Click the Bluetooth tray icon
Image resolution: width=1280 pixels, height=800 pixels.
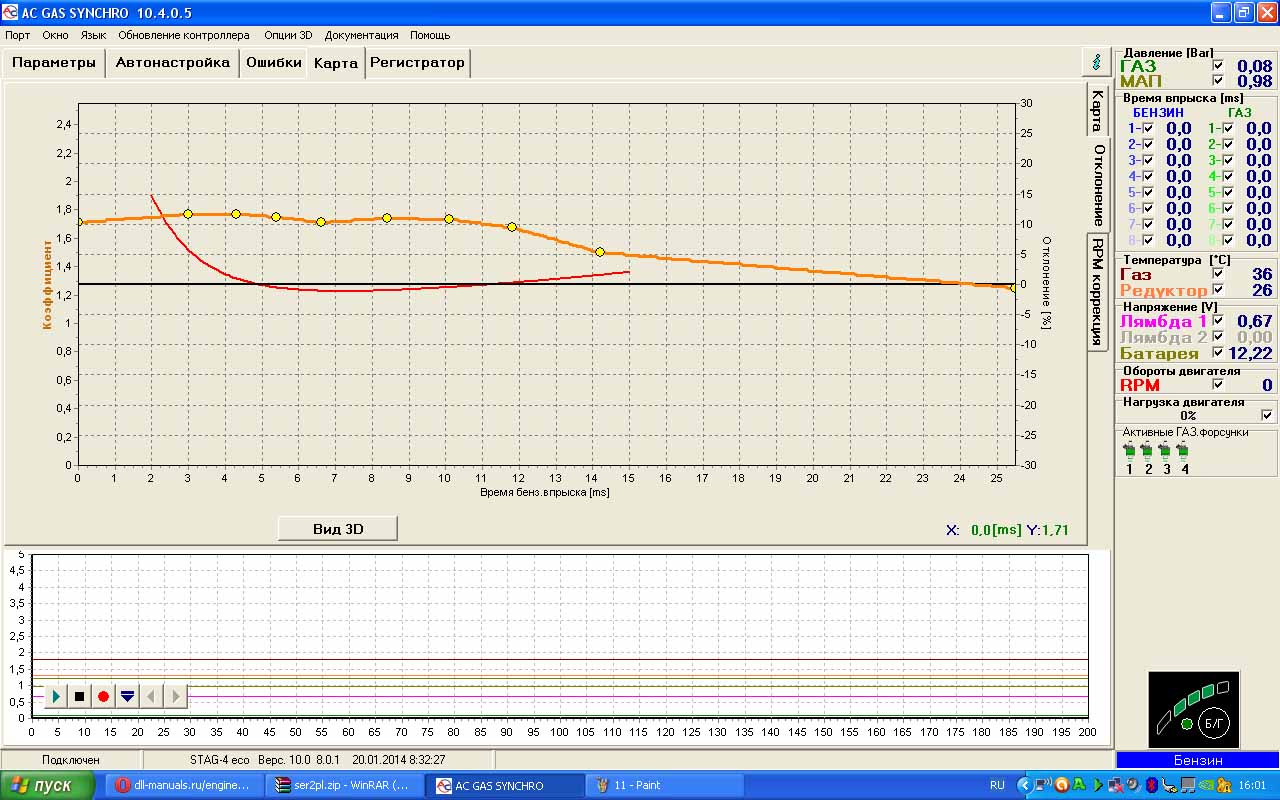click(1151, 785)
